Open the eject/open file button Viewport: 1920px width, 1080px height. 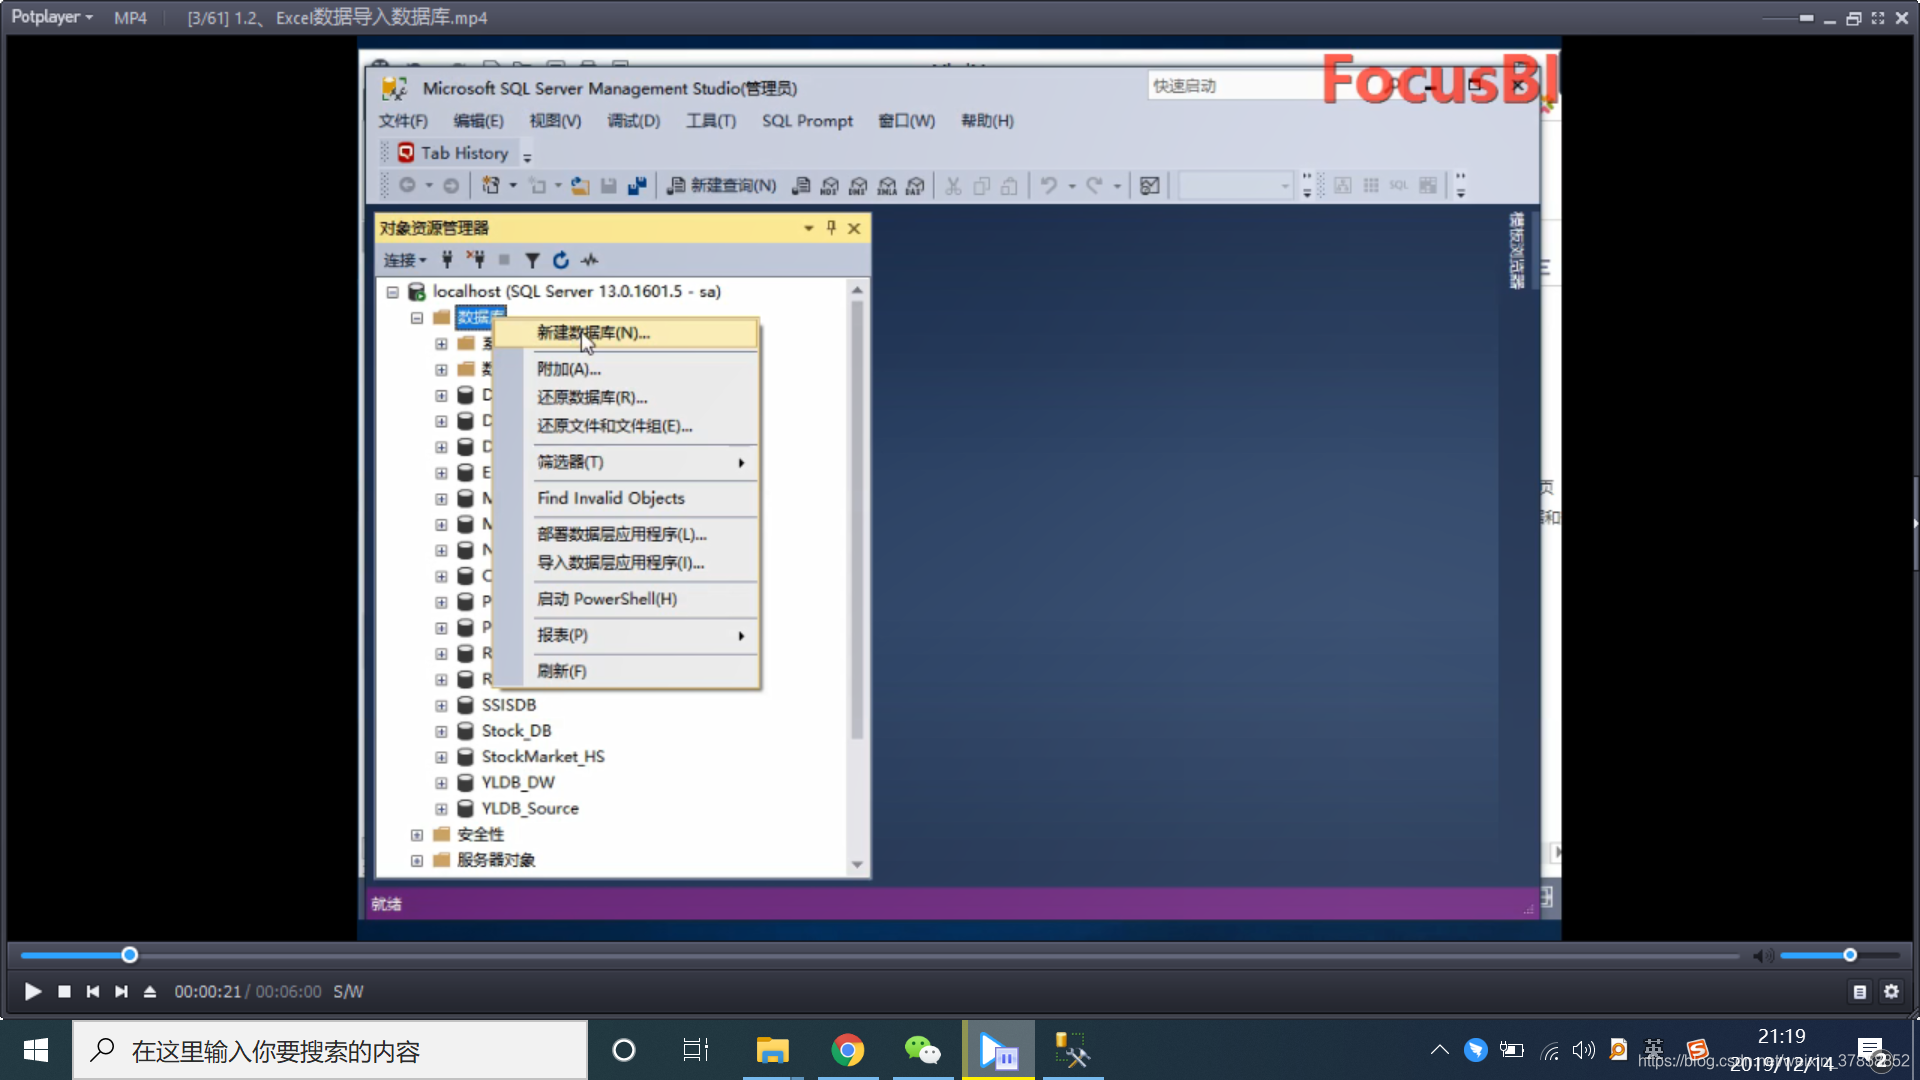[x=150, y=991]
